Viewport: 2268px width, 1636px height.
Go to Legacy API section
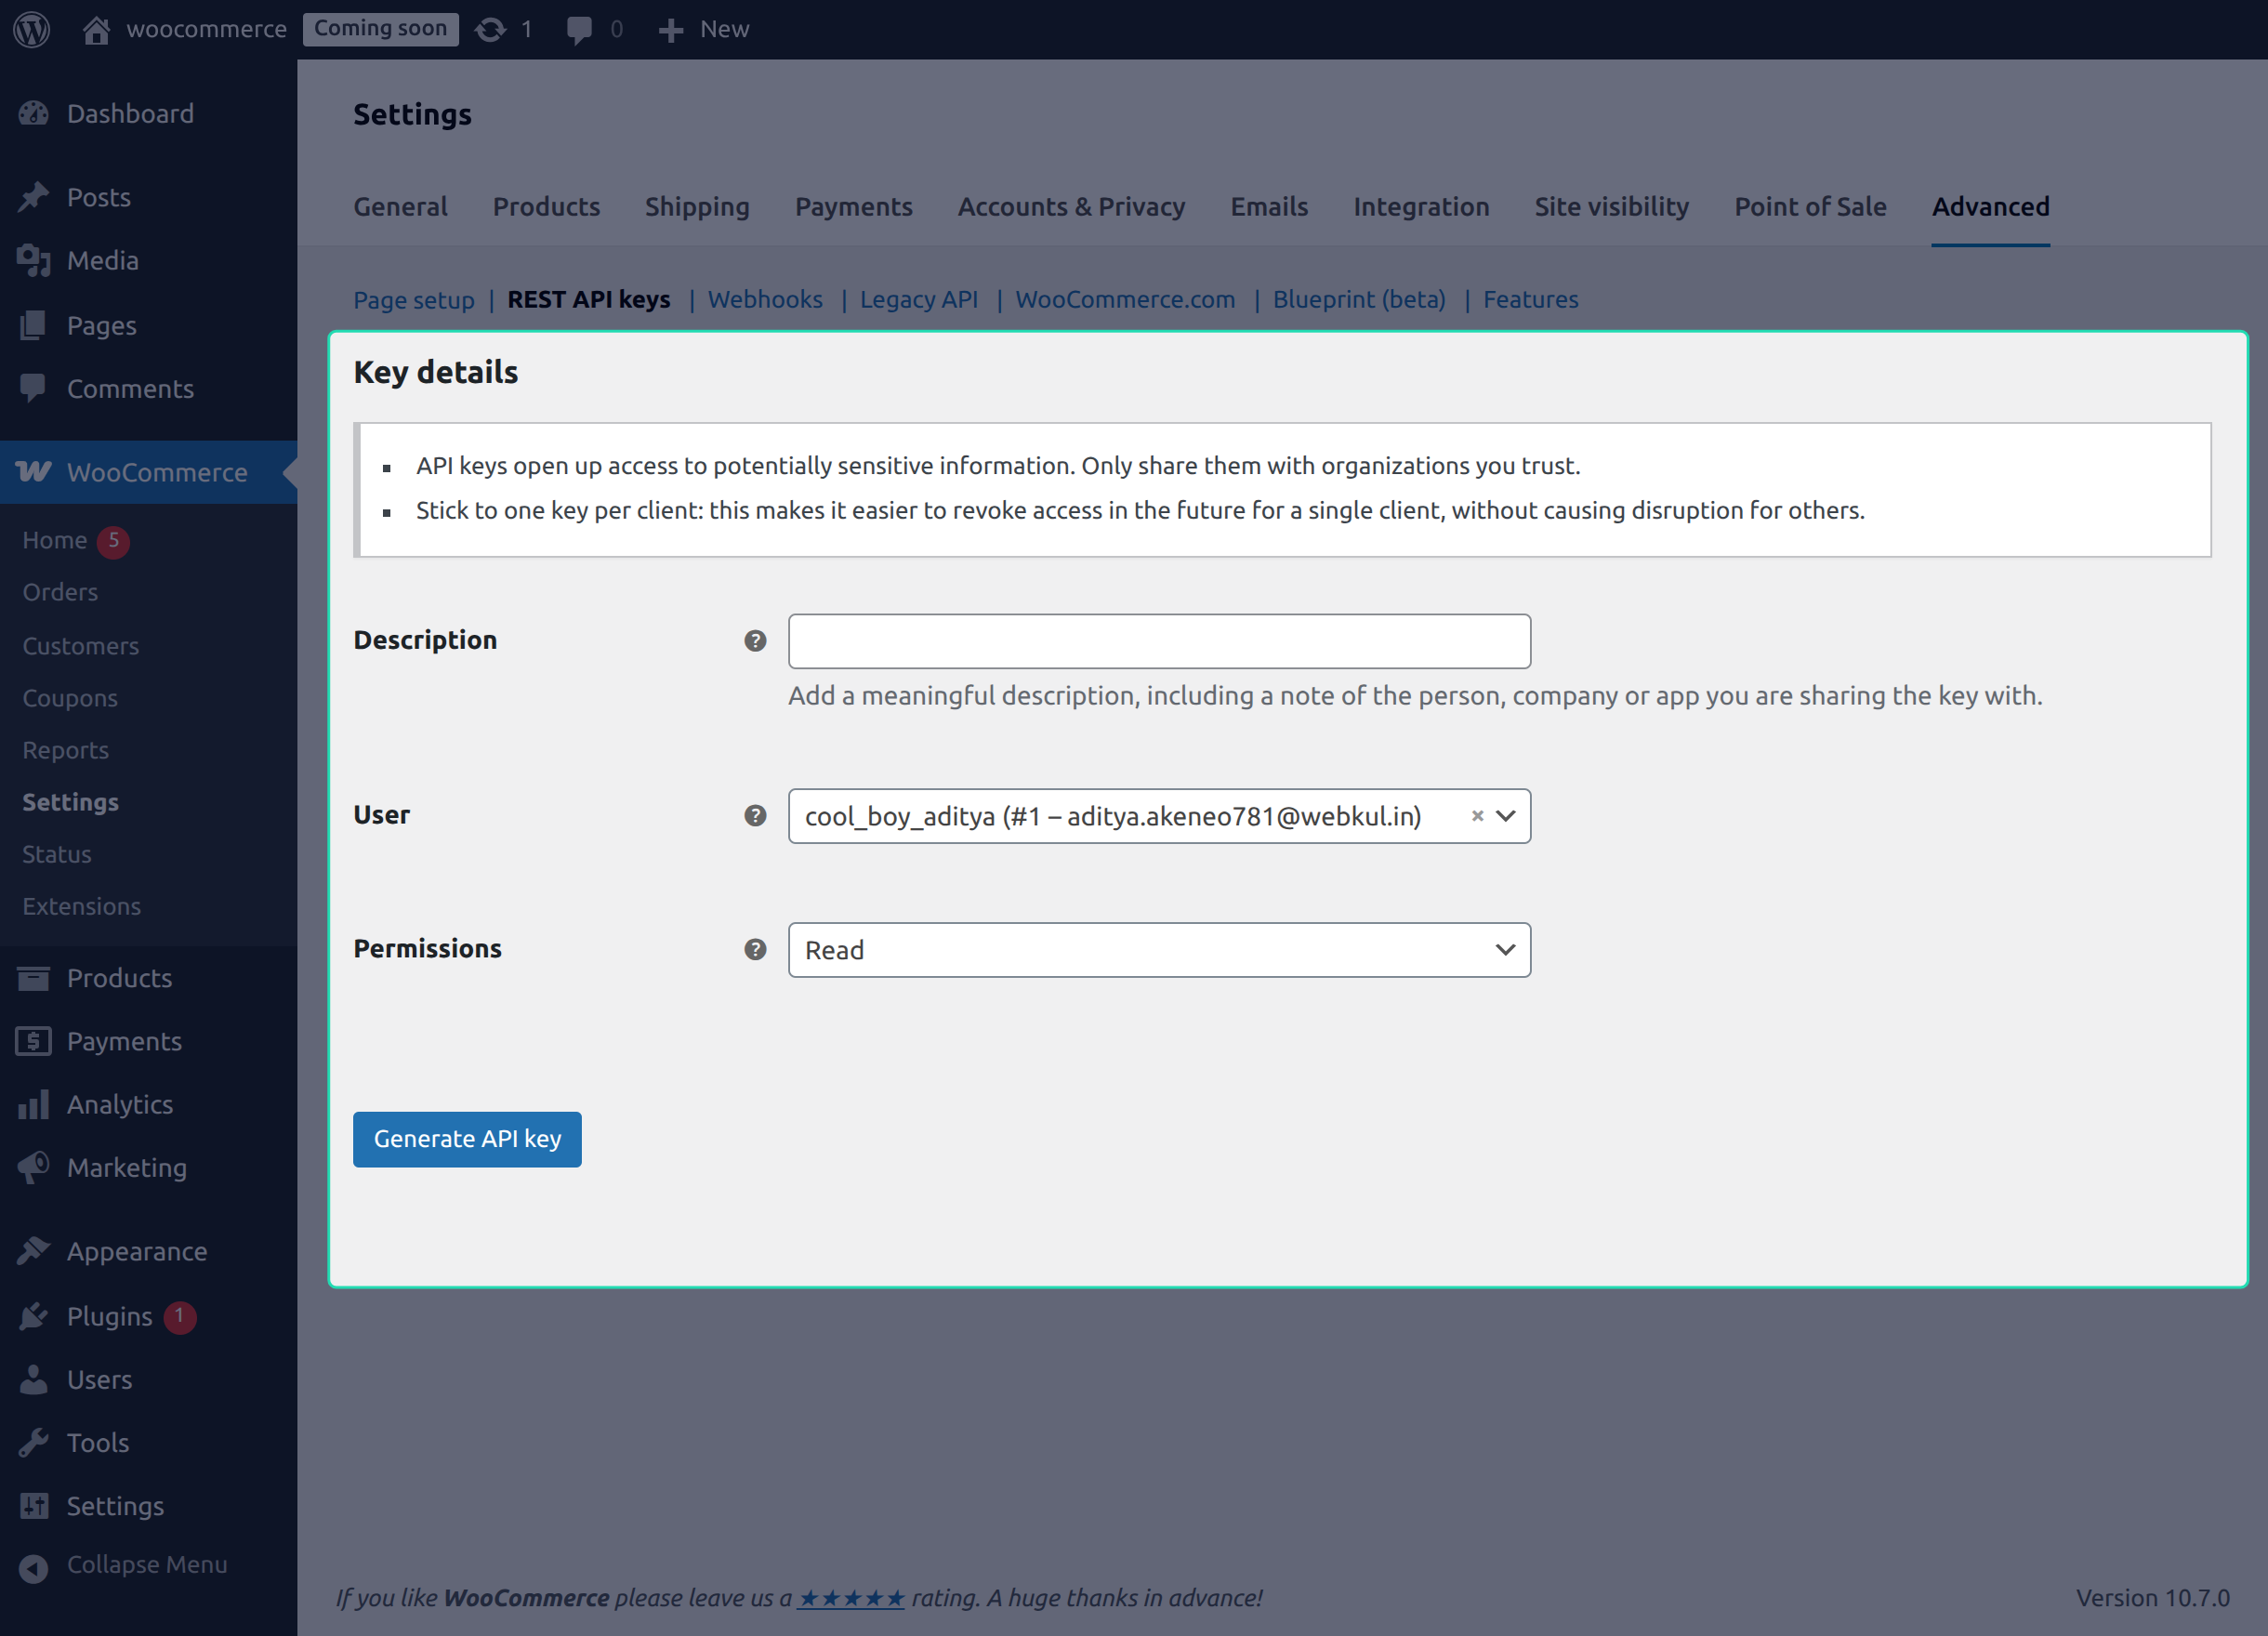coord(919,299)
